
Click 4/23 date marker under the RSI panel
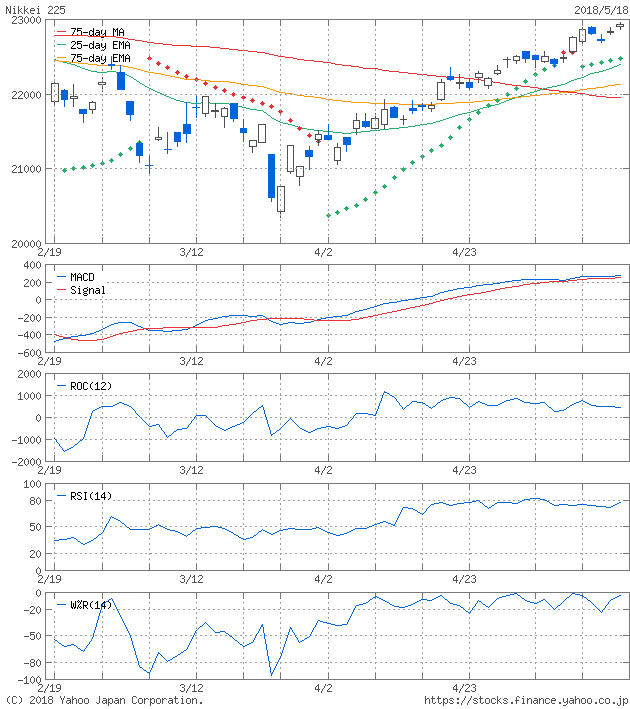463,579
